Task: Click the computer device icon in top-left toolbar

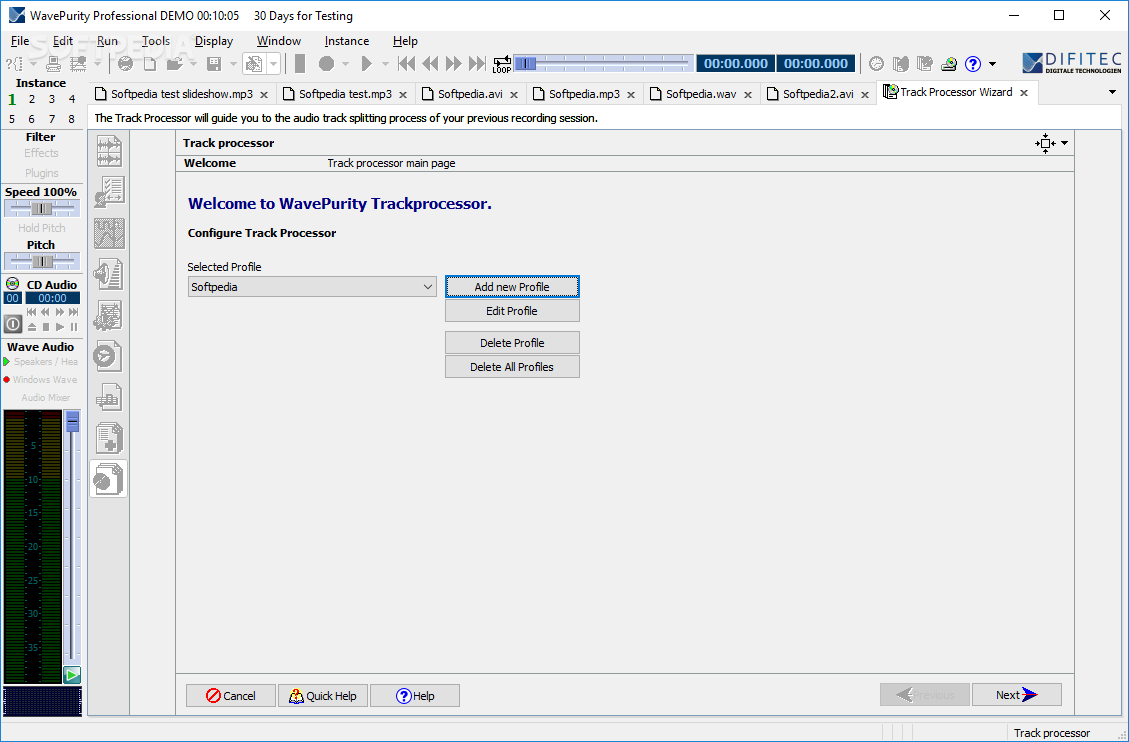Action: (52, 64)
